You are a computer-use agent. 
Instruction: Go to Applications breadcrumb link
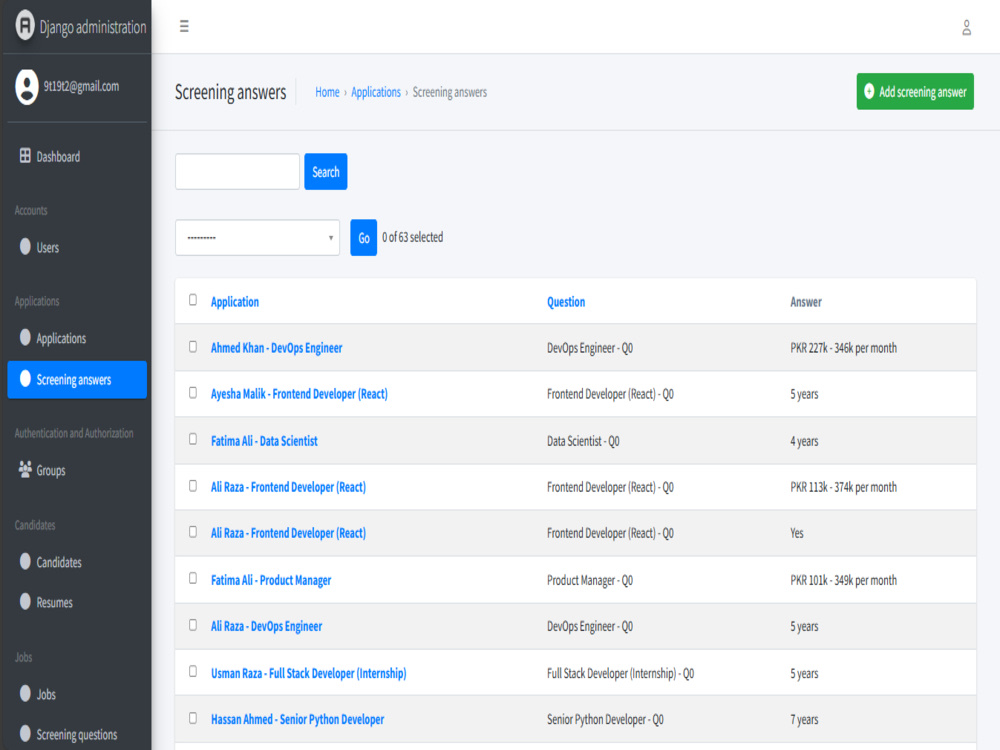click(376, 92)
